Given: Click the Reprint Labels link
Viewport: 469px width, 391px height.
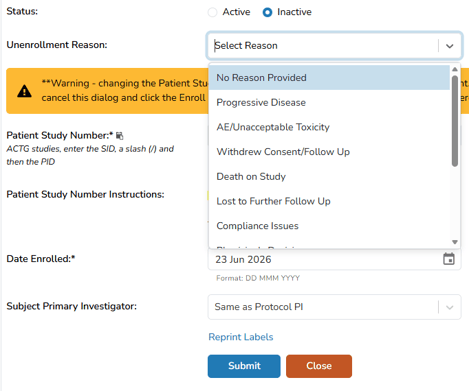Looking at the screenshot, I should pyautogui.click(x=241, y=337).
